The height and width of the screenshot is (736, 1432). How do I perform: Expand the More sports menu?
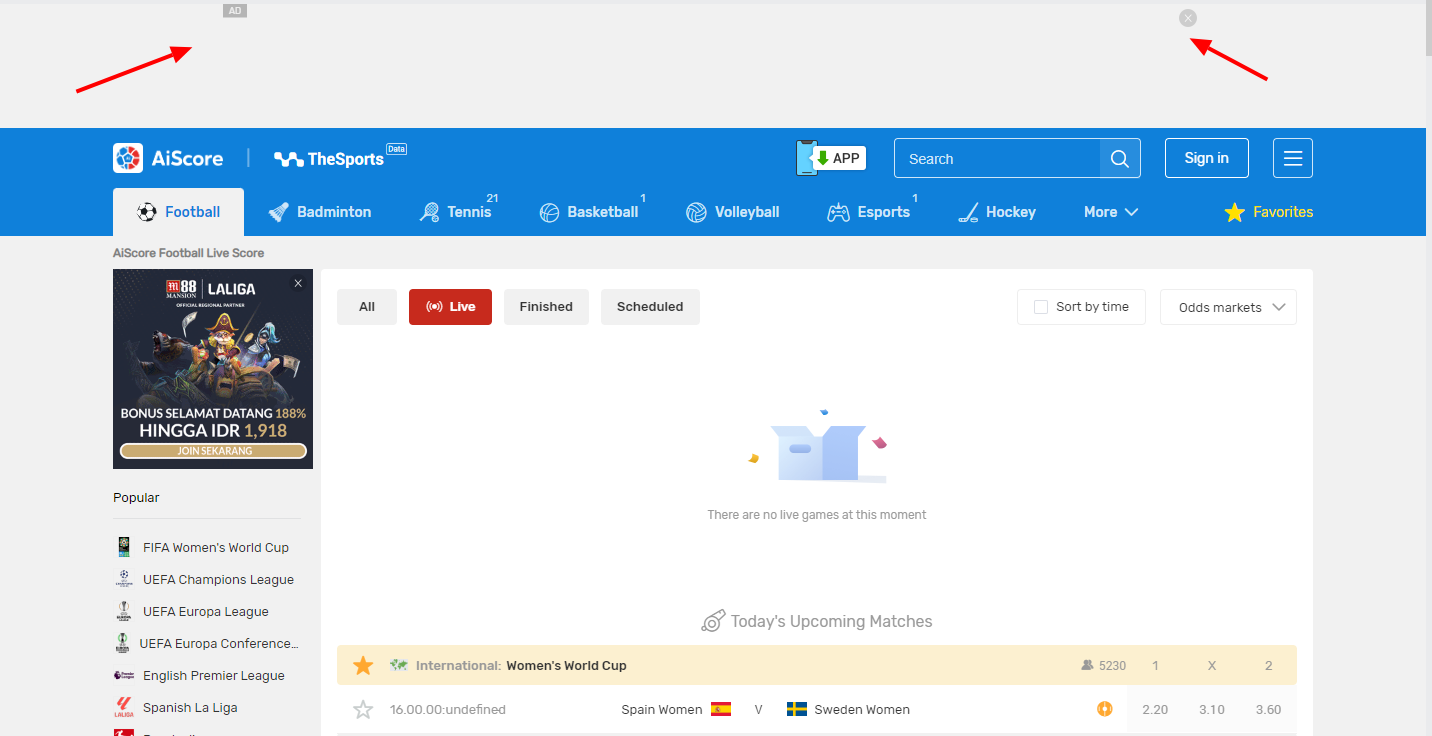click(1110, 212)
